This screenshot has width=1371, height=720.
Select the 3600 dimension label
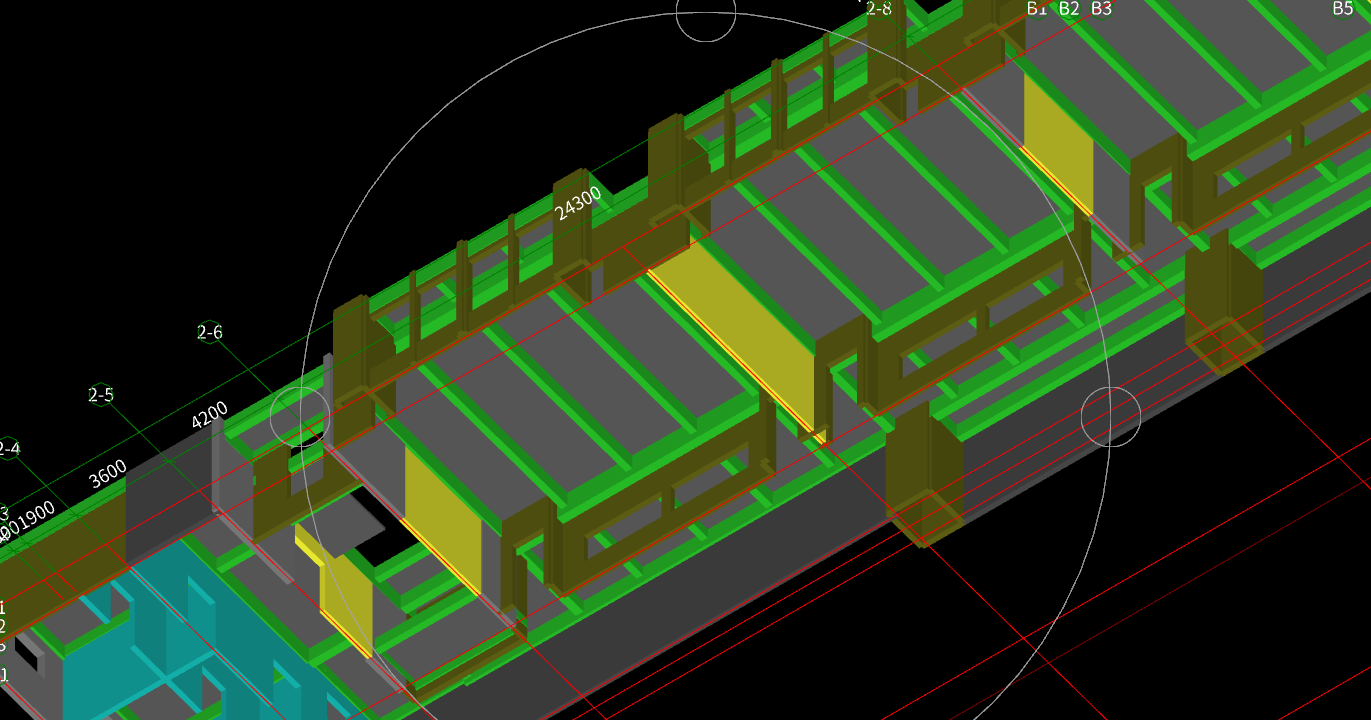pos(108,473)
